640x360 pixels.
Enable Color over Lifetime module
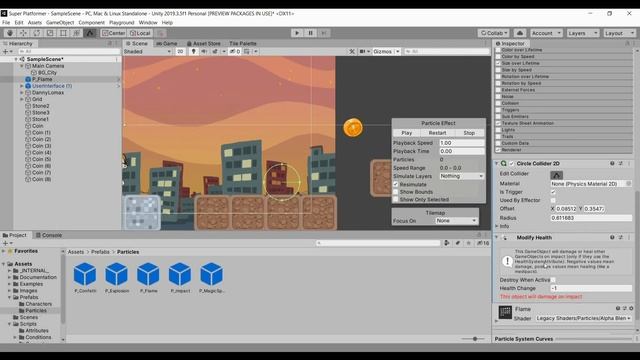pos(498,50)
